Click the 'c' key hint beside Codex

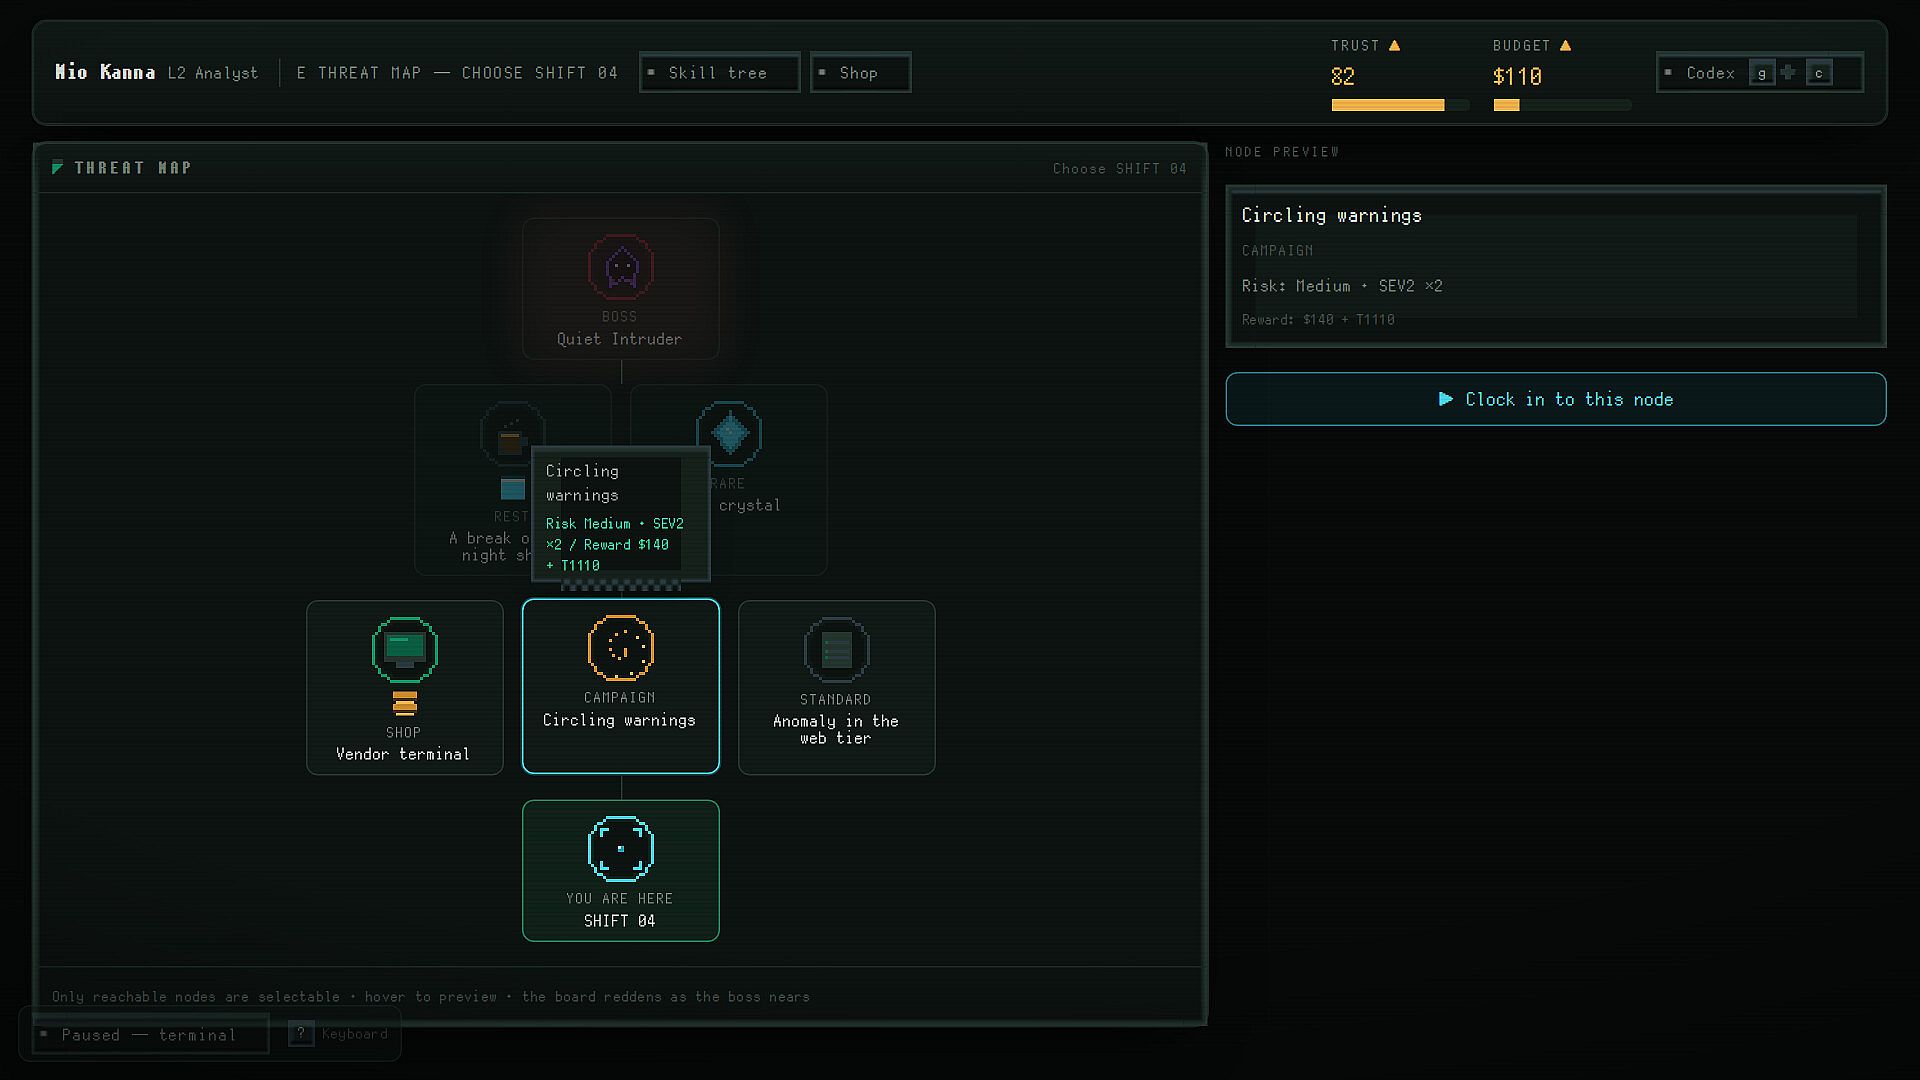point(1819,73)
